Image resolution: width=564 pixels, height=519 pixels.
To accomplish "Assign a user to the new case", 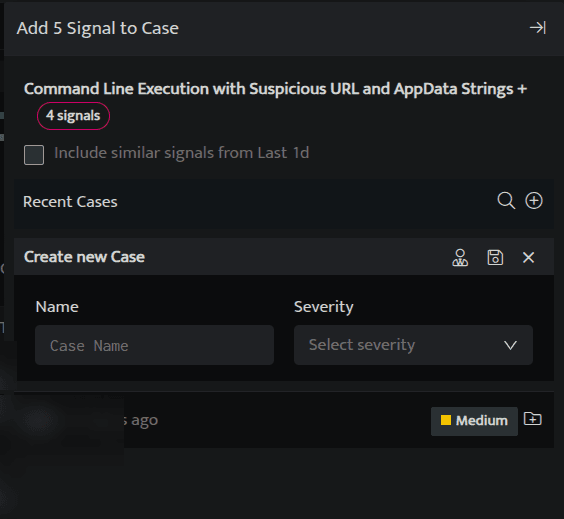I will [460, 258].
